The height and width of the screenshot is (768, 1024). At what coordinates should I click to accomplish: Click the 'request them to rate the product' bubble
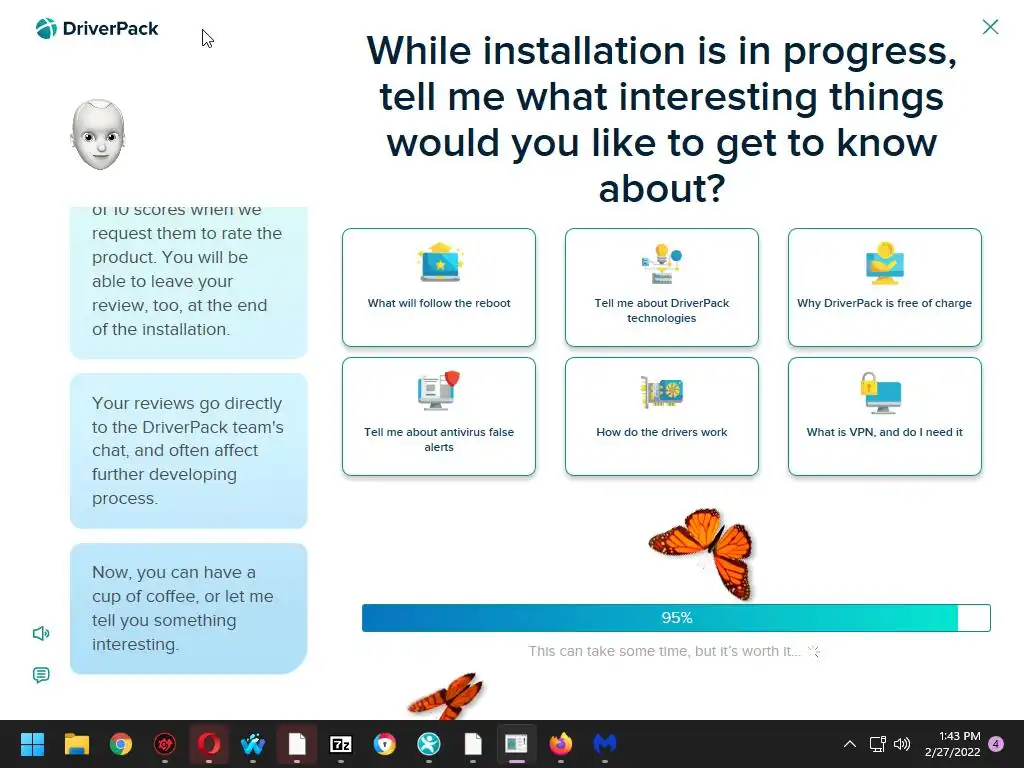click(189, 282)
